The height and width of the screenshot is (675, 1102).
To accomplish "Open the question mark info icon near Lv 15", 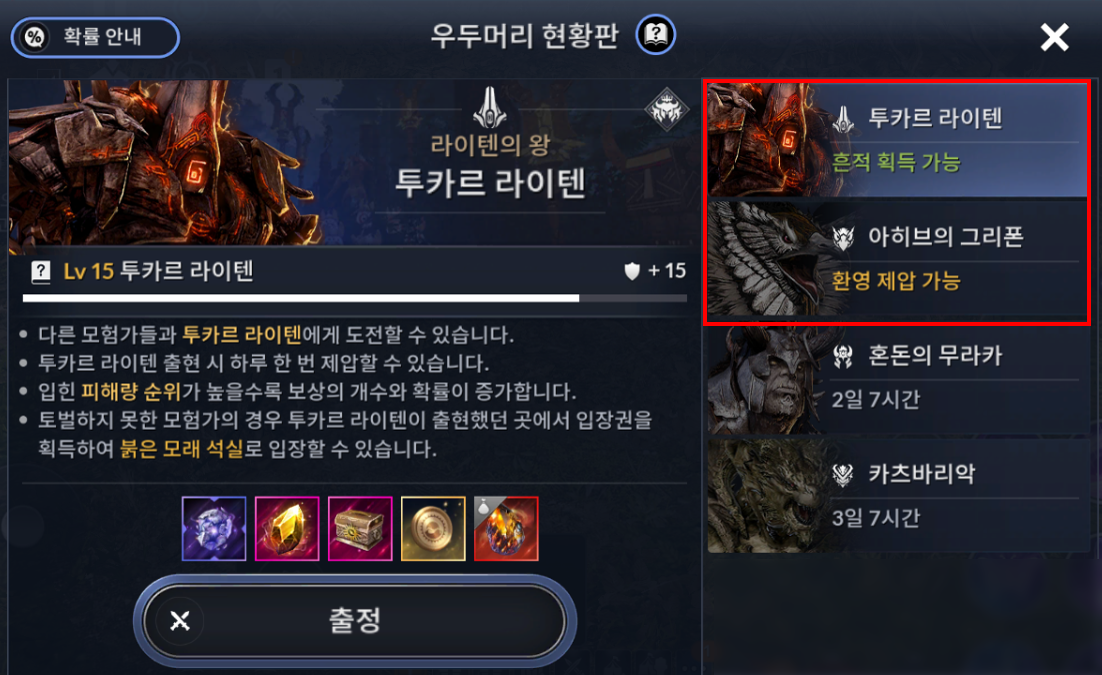I will [x=41, y=271].
